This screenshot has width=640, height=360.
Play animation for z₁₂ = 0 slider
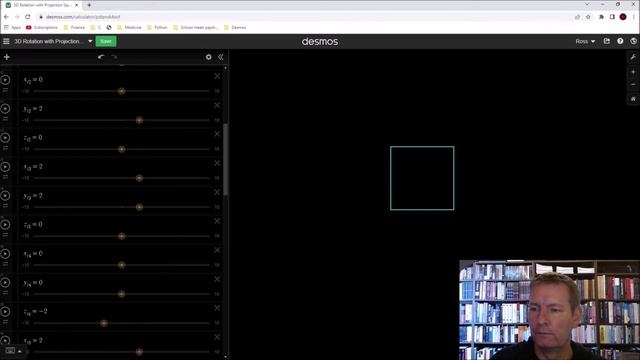tap(5, 138)
